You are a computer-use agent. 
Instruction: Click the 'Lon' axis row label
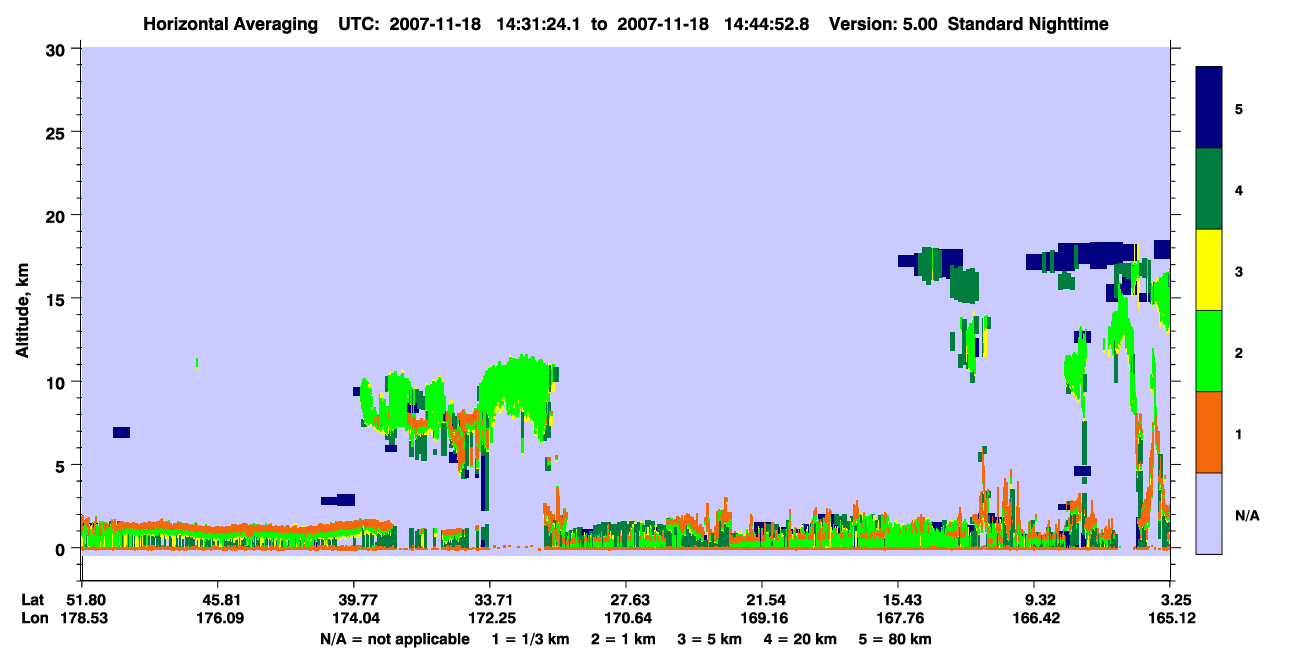[x=33, y=618]
